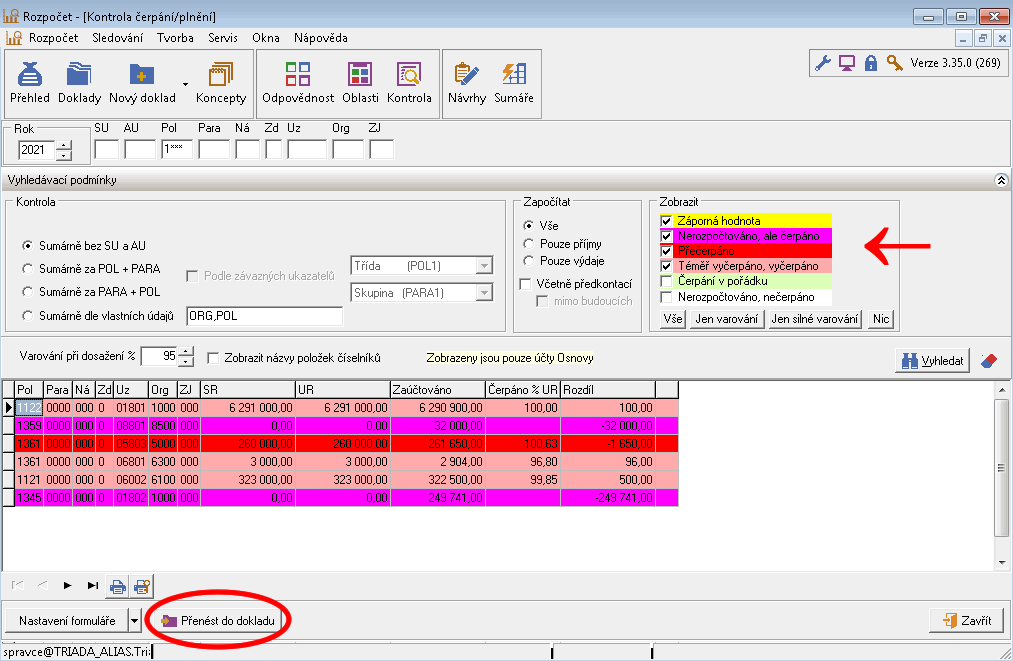Select the Pouze příjmy radio button

click(529, 244)
